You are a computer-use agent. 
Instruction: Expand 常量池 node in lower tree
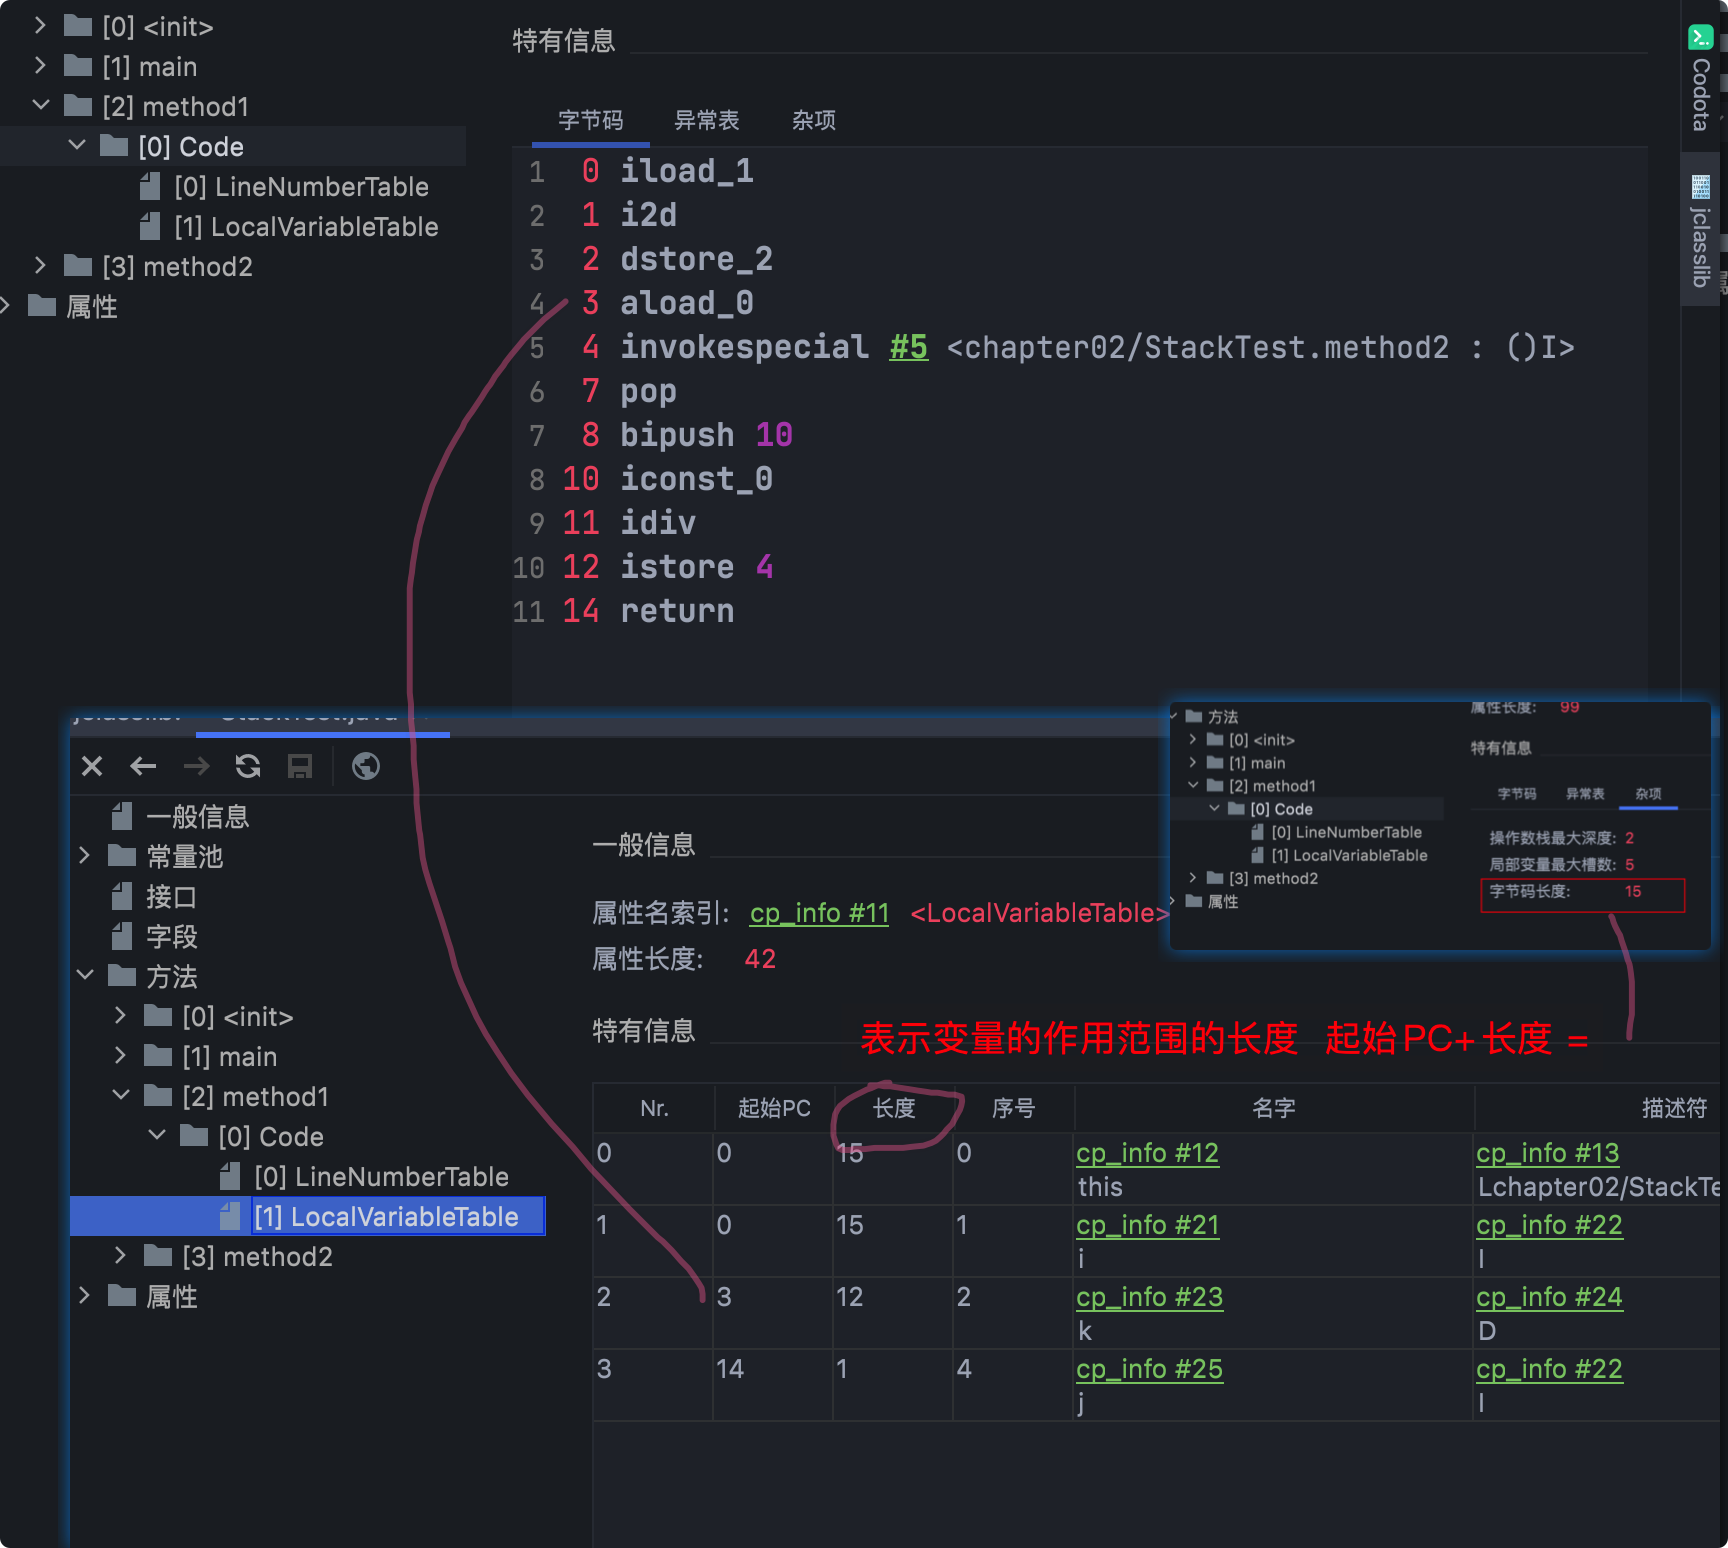[85, 856]
